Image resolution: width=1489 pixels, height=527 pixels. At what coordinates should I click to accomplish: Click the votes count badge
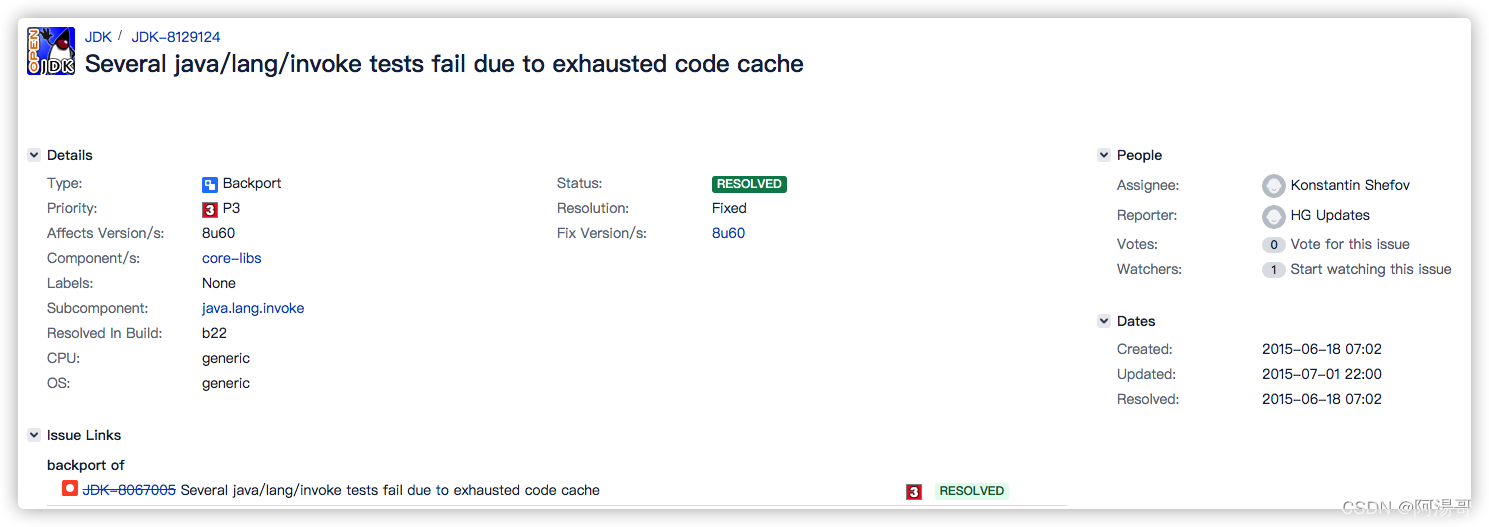1273,244
